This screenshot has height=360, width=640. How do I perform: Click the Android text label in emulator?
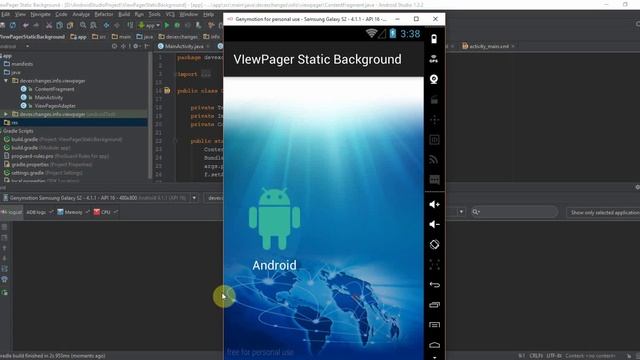pyautogui.click(x=274, y=265)
